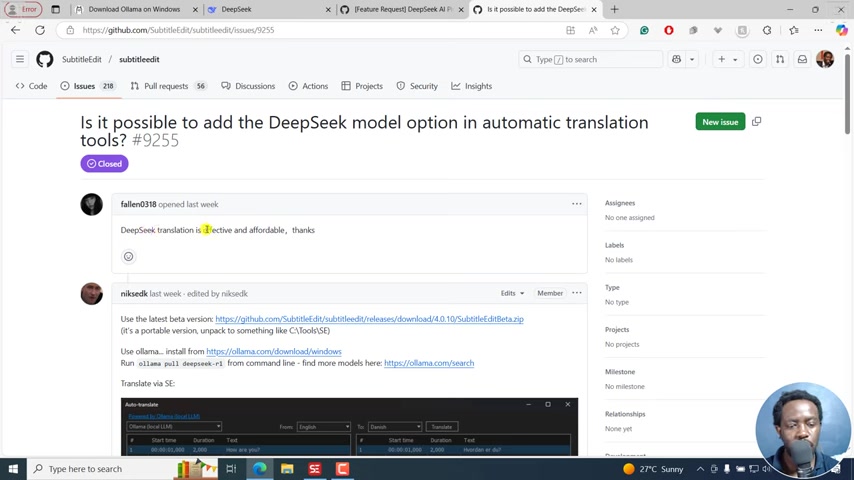Expand the Edits dropdown on niksedk's comment
The width and height of the screenshot is (854, 480).
click(x=513, y=293)
